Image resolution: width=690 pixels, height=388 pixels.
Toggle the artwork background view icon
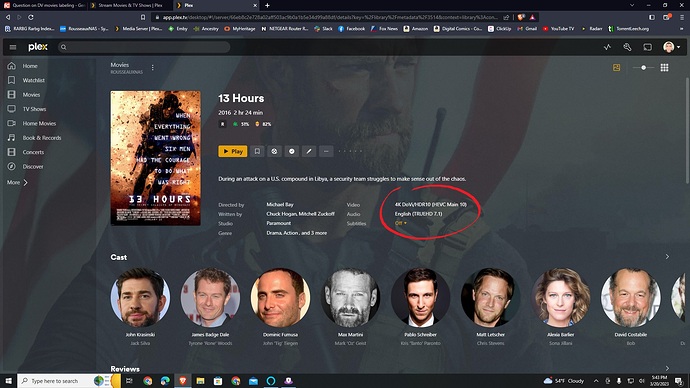click(x=617, y=68)
